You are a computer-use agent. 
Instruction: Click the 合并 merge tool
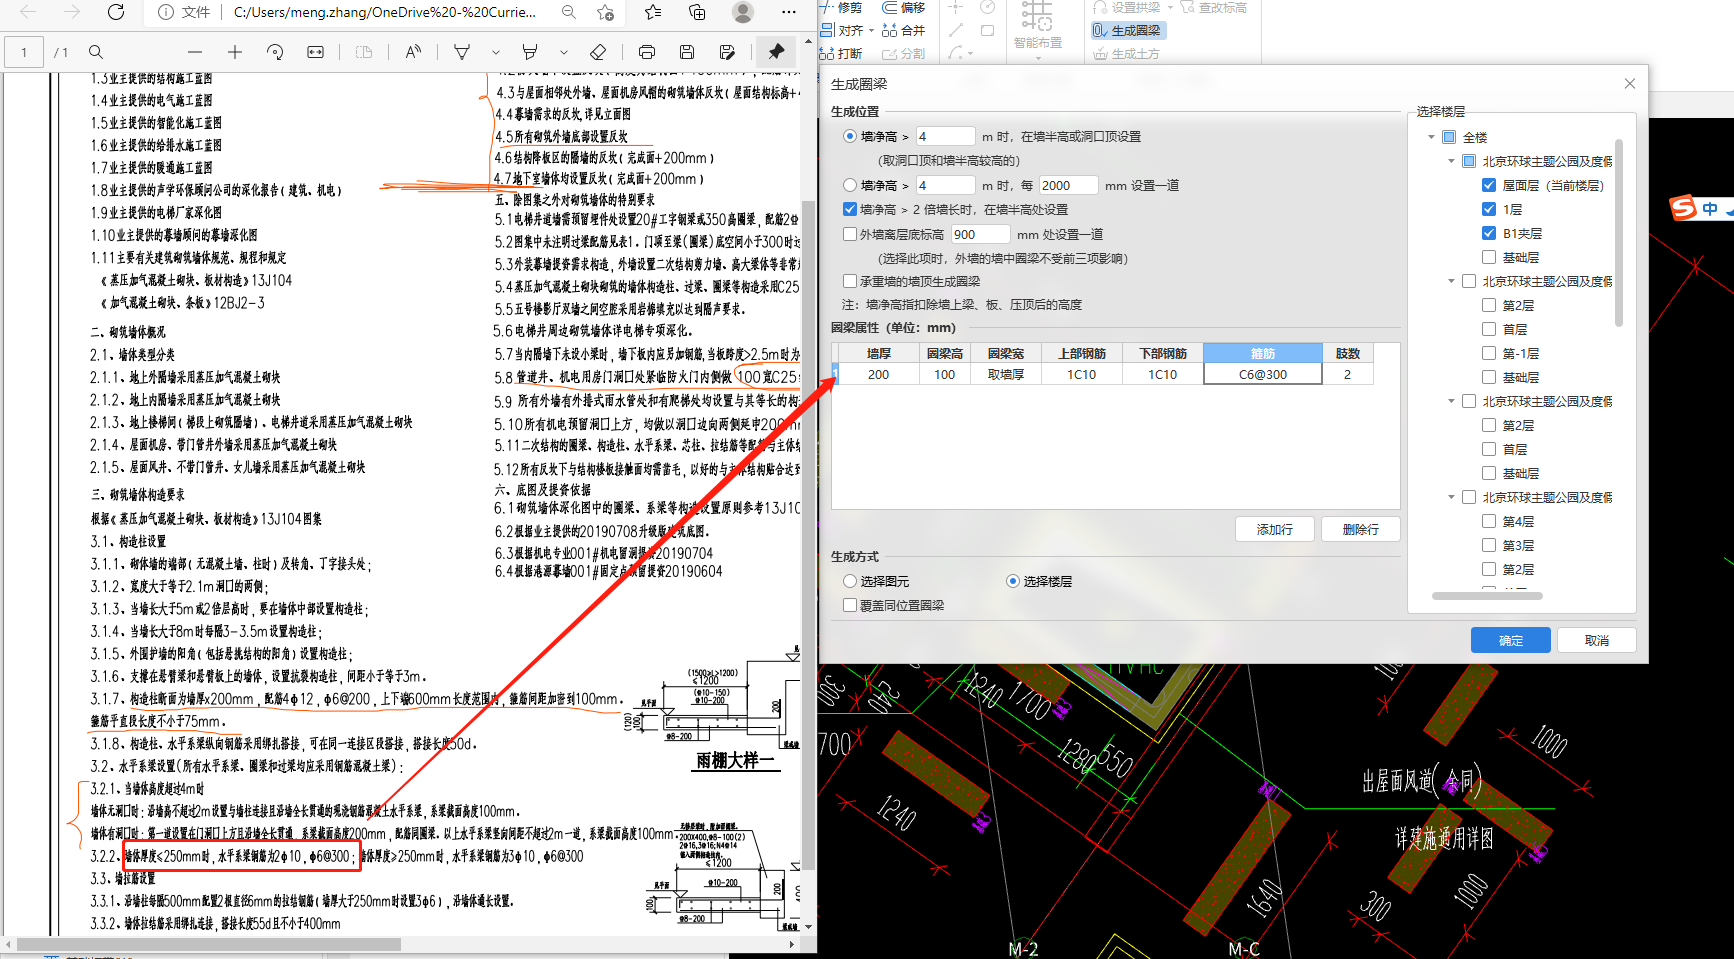coord(904,30)
